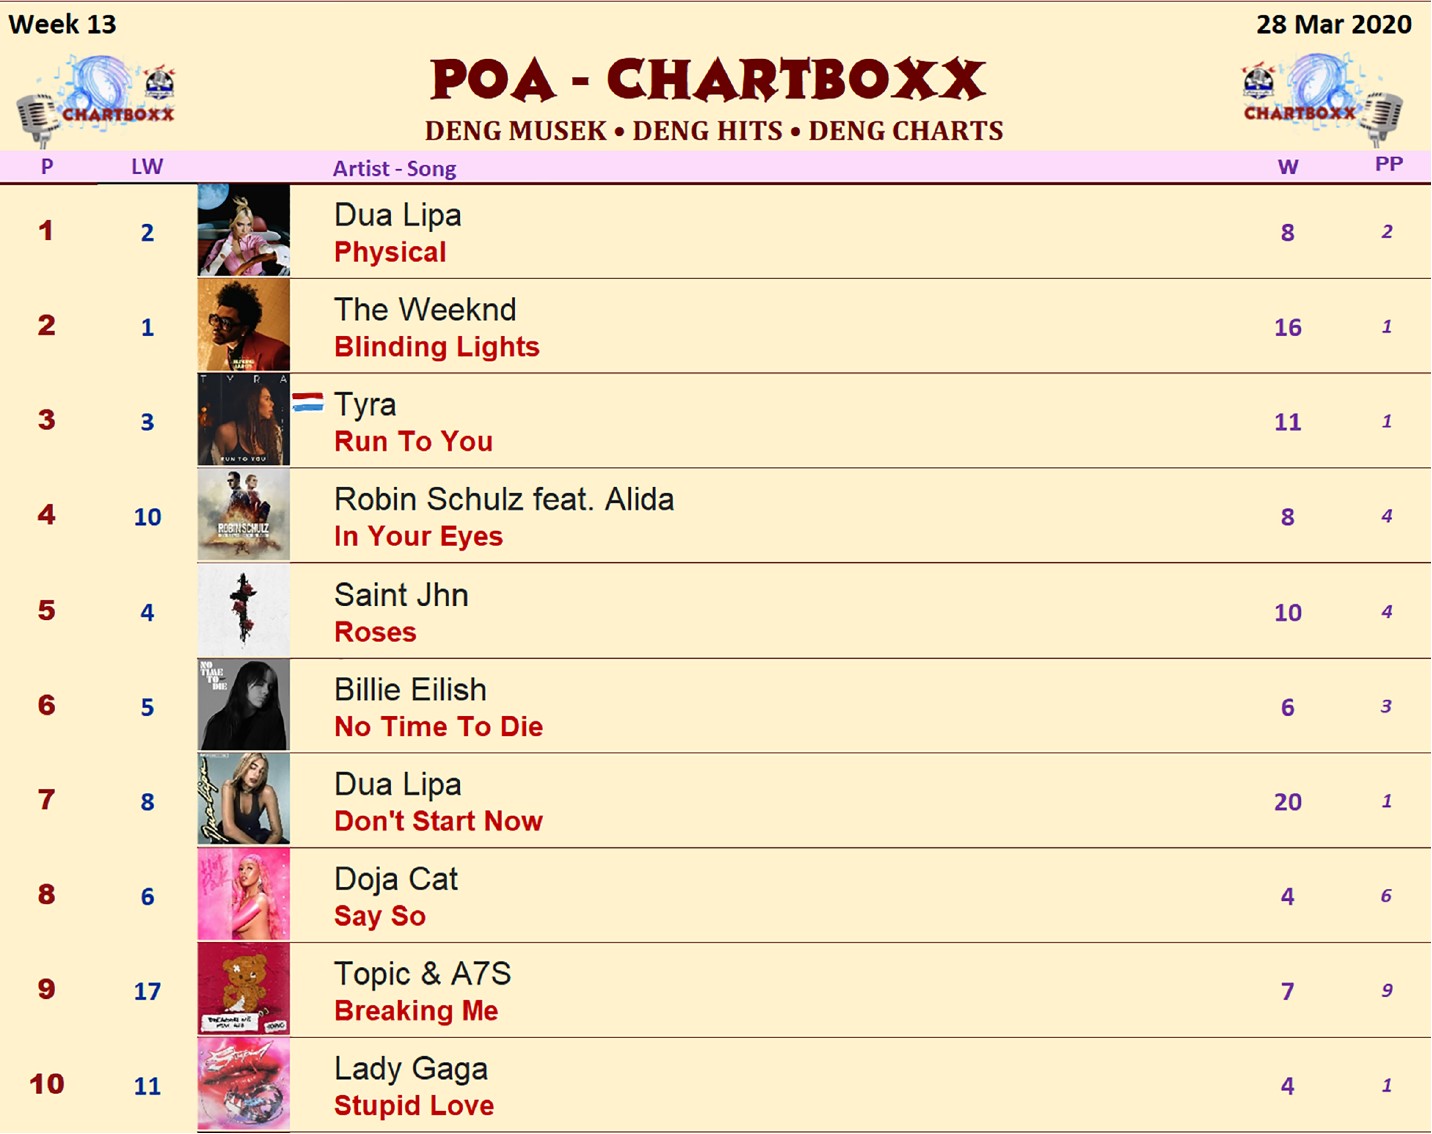
Task: Open The Weeknd Blinding Lights cover
Action: [x=244, y=325]
